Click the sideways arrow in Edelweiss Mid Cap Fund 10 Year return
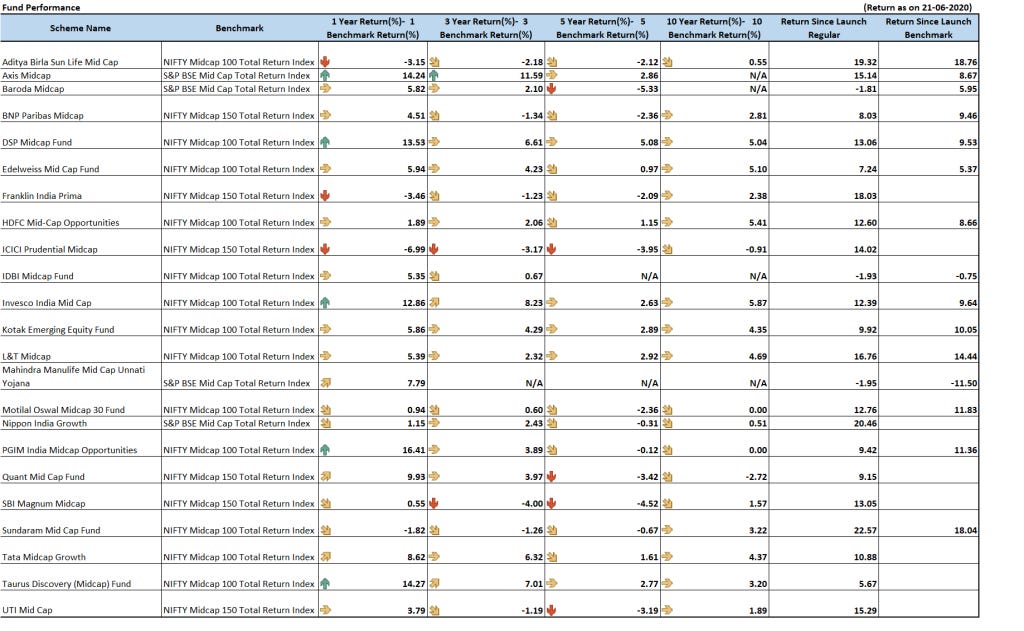1024x631 pixels. click(667, 169)
